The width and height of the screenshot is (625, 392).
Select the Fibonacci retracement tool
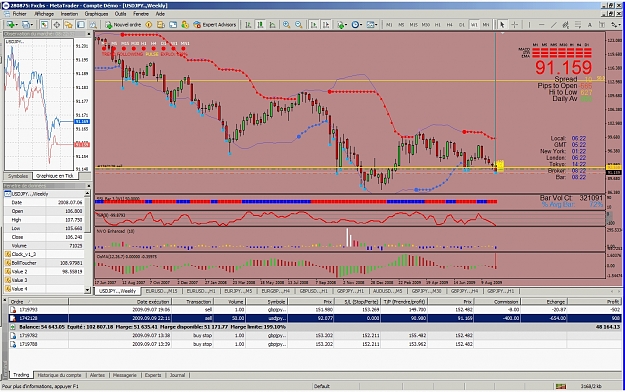[578, 25]
